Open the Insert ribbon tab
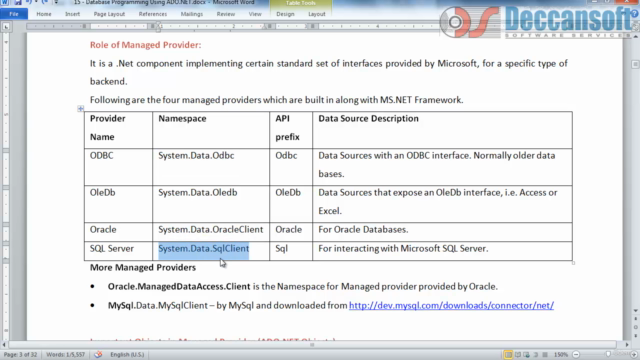Screen dimensions: 640x360 coord(72,14)
